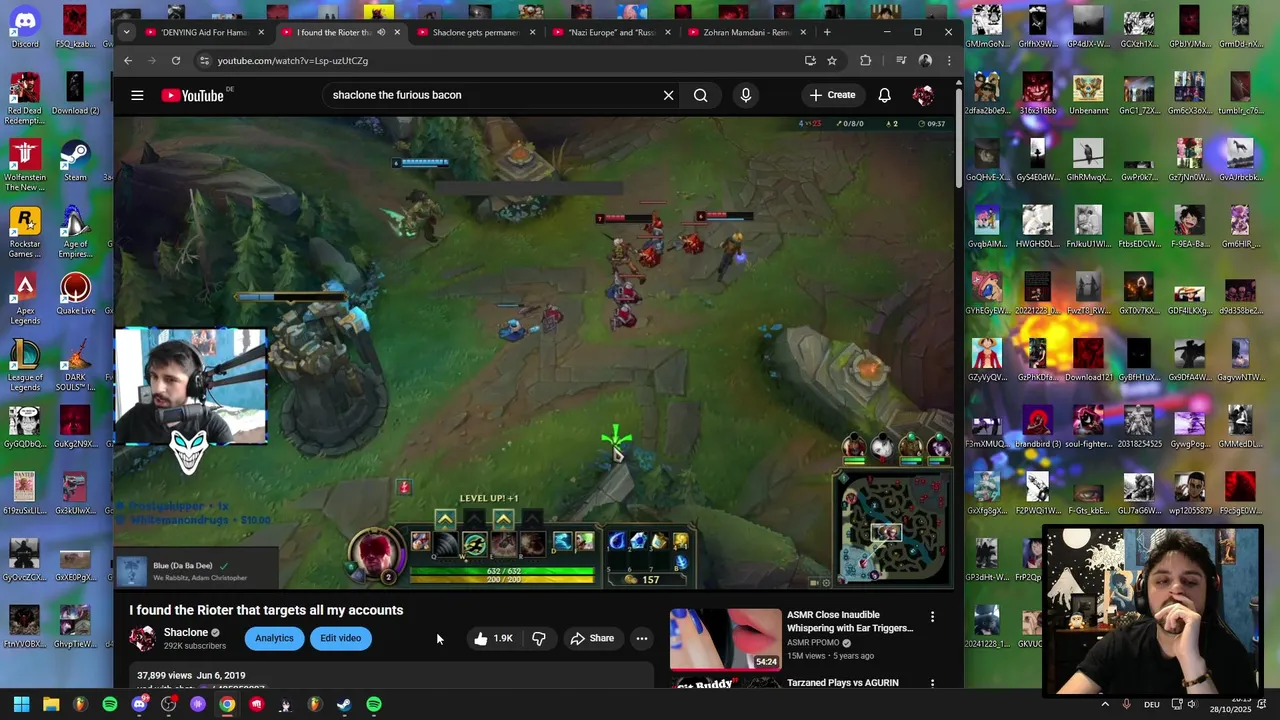Screen dimensions: 1280x720
Task: Start voice search with microphone
Action: click(x=745, y=95)
